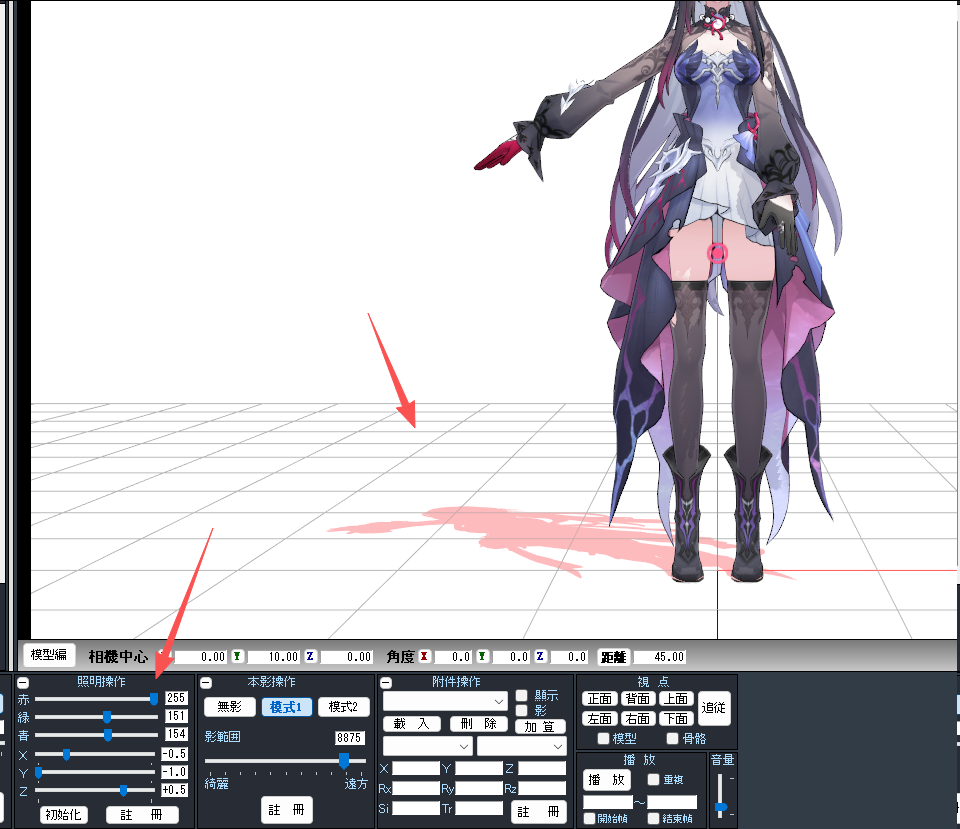This screenshot has width=960, height=829.
Task: Toggle the 影 accessory shadow checkbox
Action: [522, 710]
